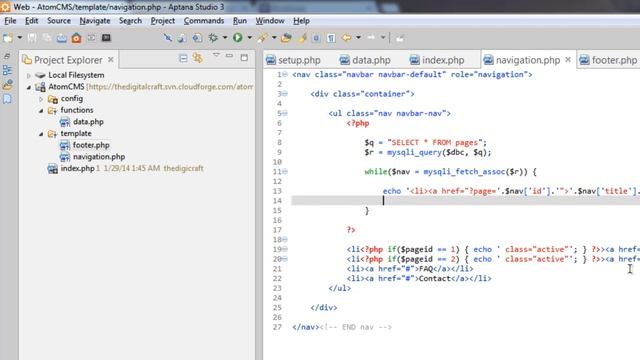The width and height of the screenshot is (640, 360).
Task: Fold the code block at line 19
Action: click(285, 249)
